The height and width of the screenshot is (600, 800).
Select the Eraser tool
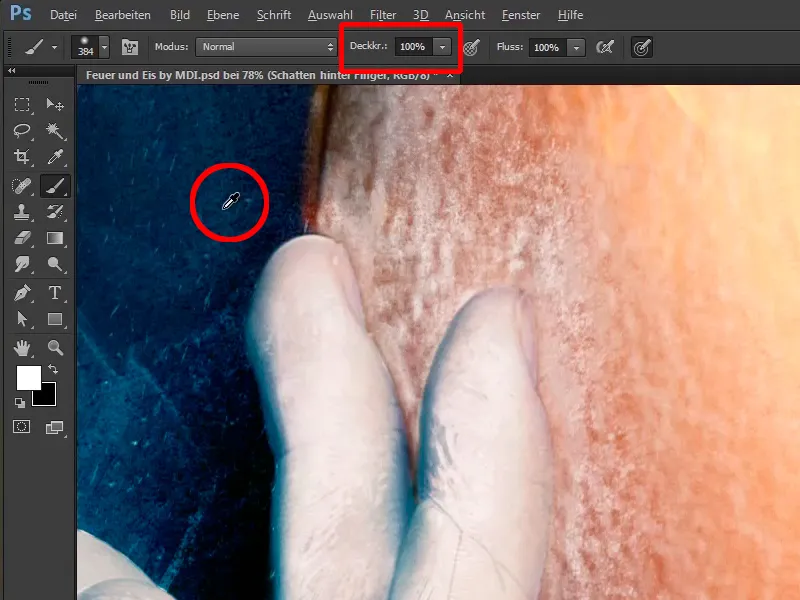coord(21,238)
